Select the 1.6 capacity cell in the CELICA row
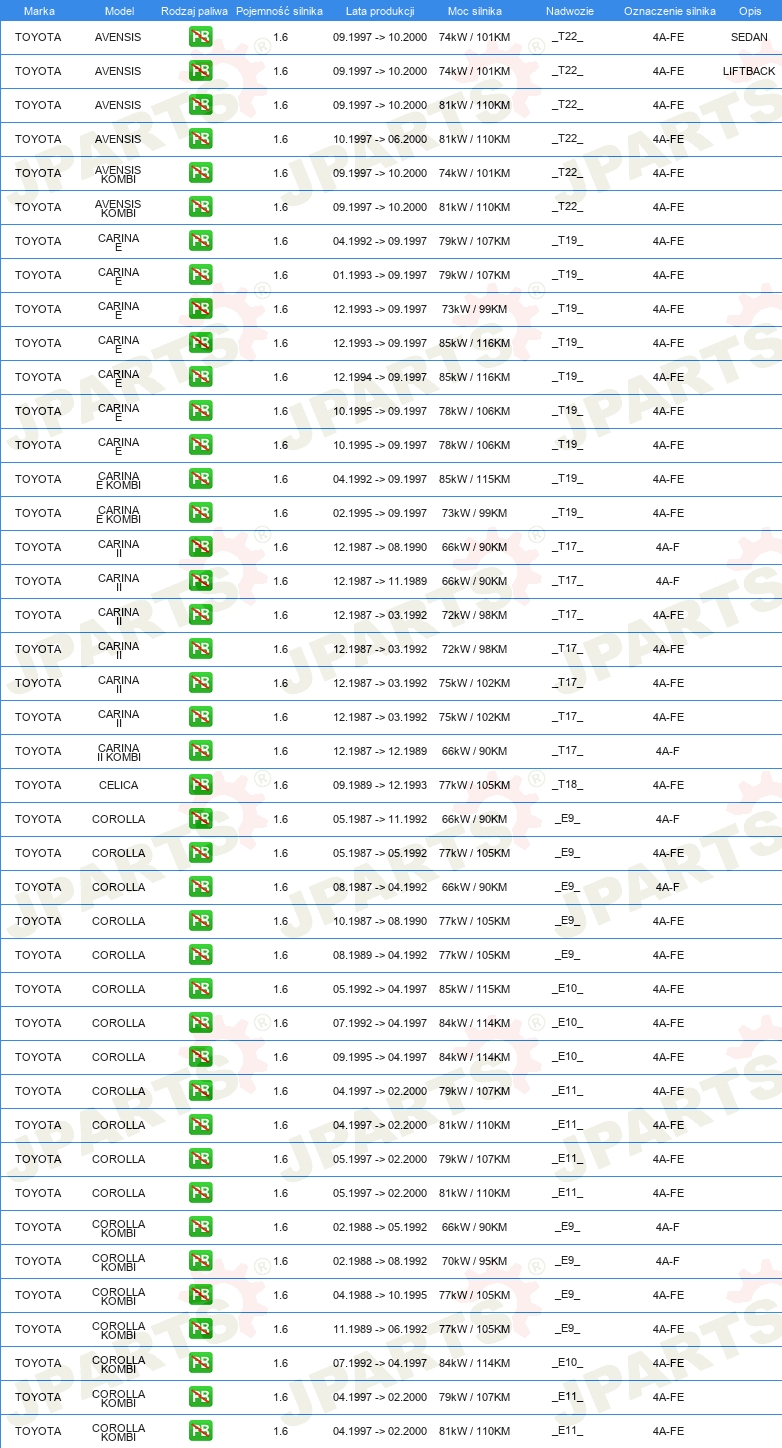 (280, 785)
